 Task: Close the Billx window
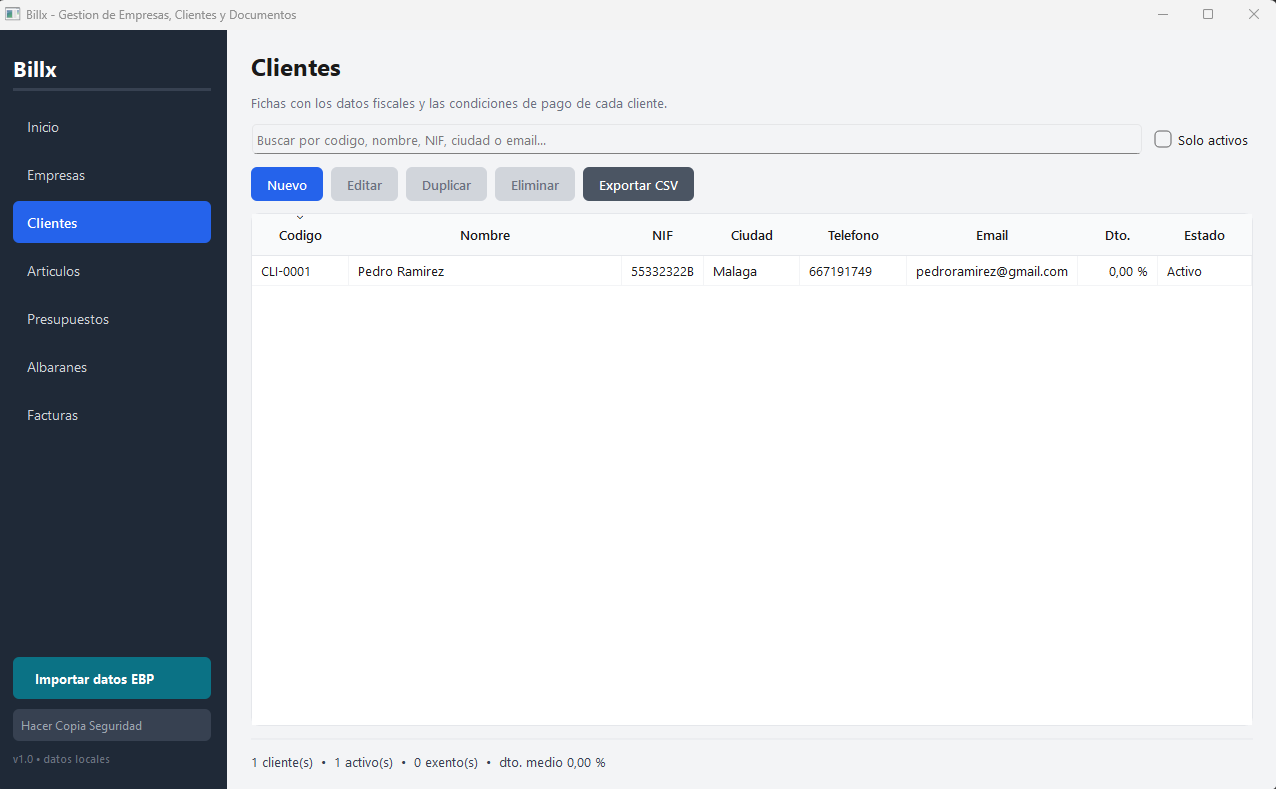pyautogui.click(x=1253, y=14)
